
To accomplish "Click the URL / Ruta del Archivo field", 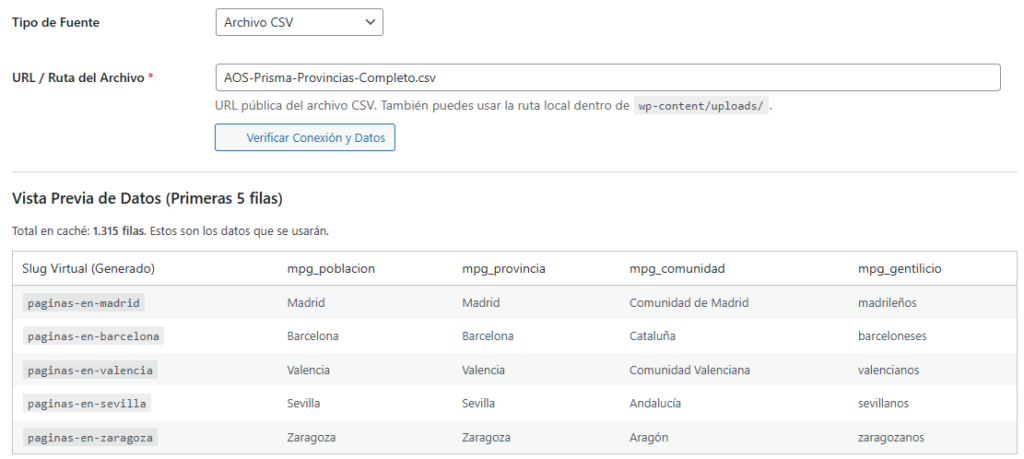I will [607, 77].
